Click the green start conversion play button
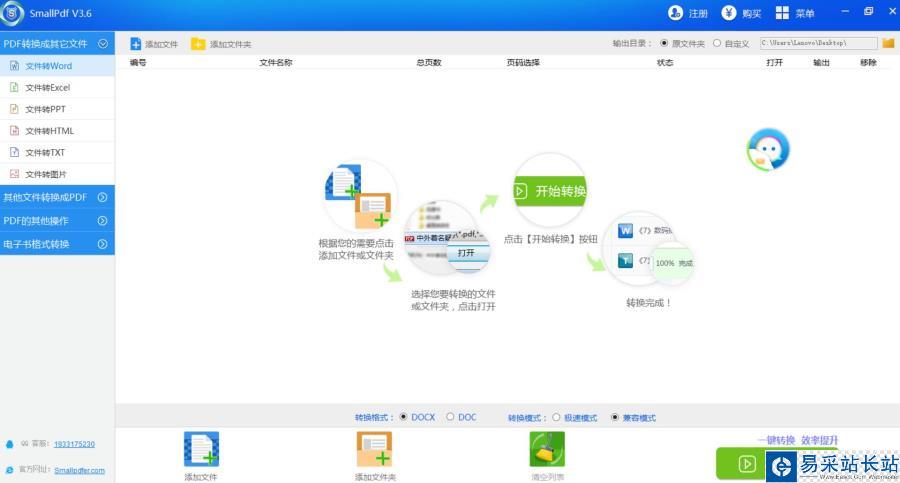 point(747,463)
